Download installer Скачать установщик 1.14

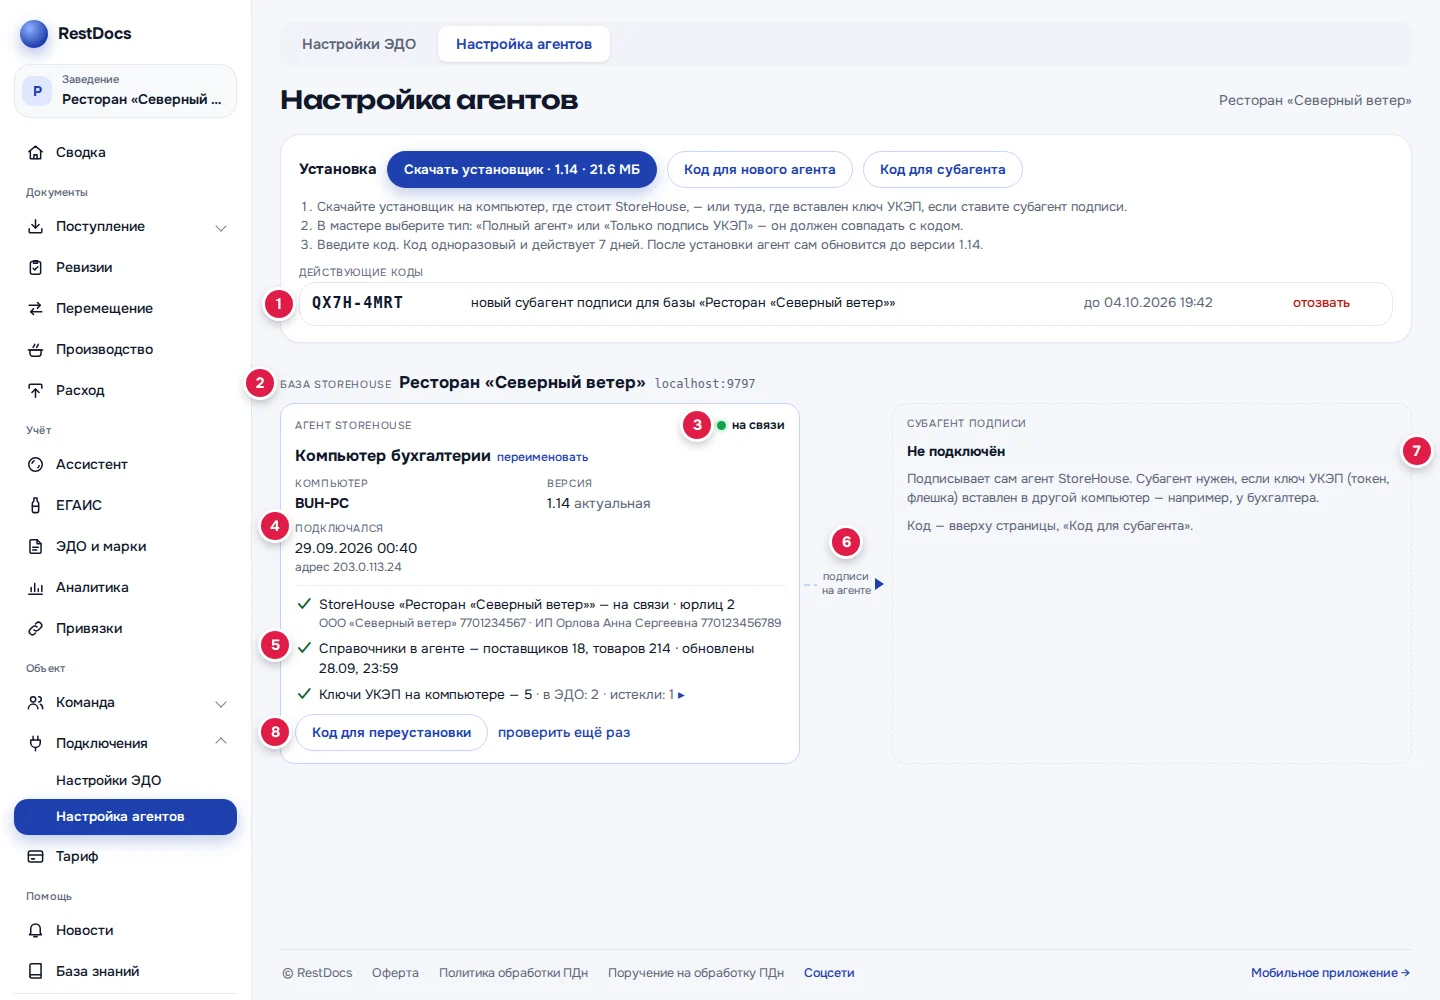[x=522, y=170]
